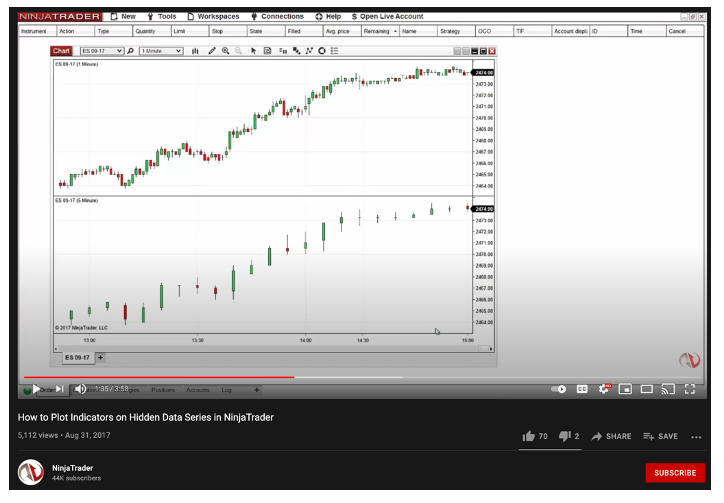This screenshot has width=724, height=503.
Task: Toggle closed captions CC
Action: [x=582, y=389]
